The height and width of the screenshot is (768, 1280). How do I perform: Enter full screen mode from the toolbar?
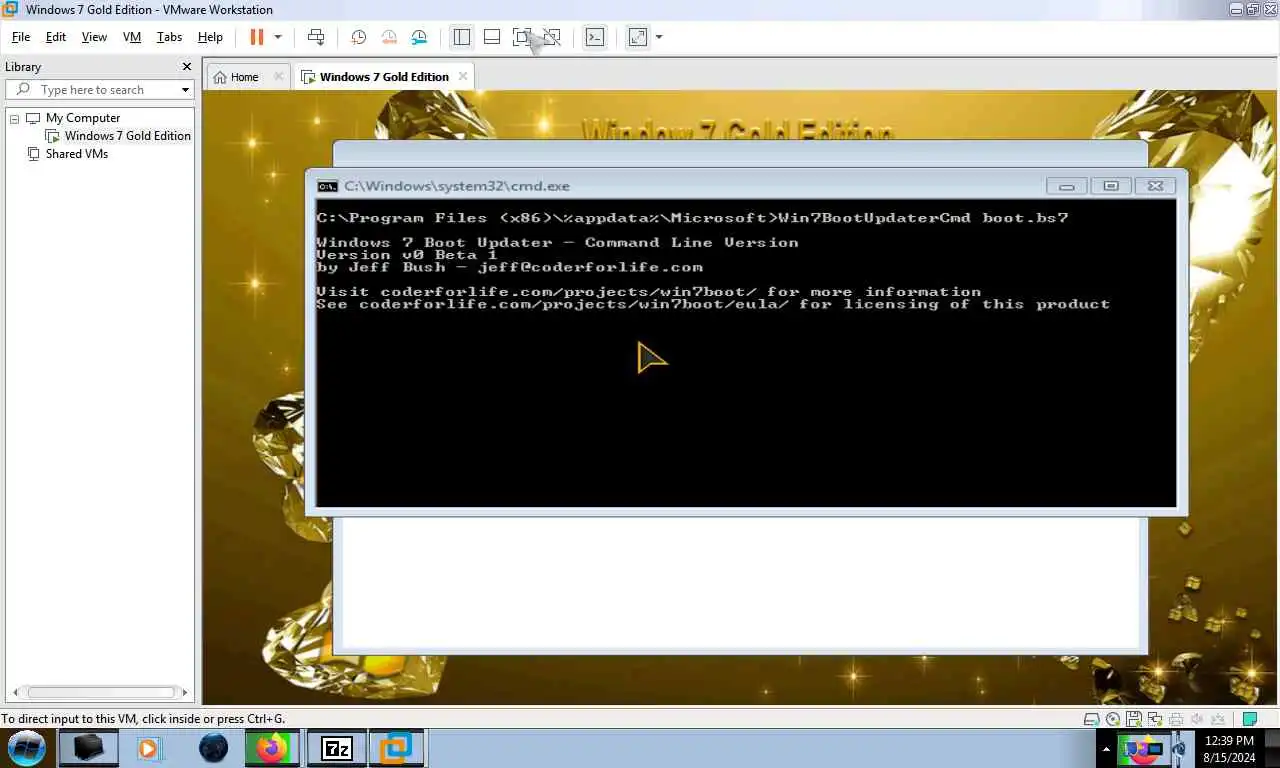(x=522, y=37)
